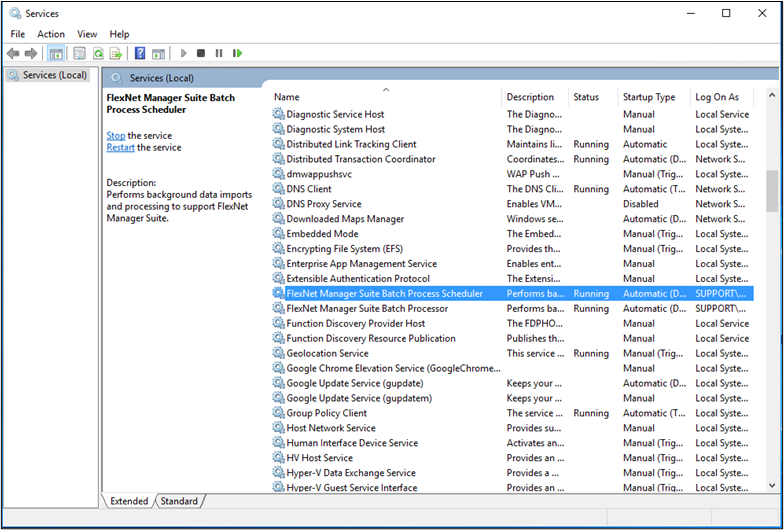Image resolution: width=784 pixels, height=530 pixels.
Task: Click the Stop the service link
Action: point(116,136)
